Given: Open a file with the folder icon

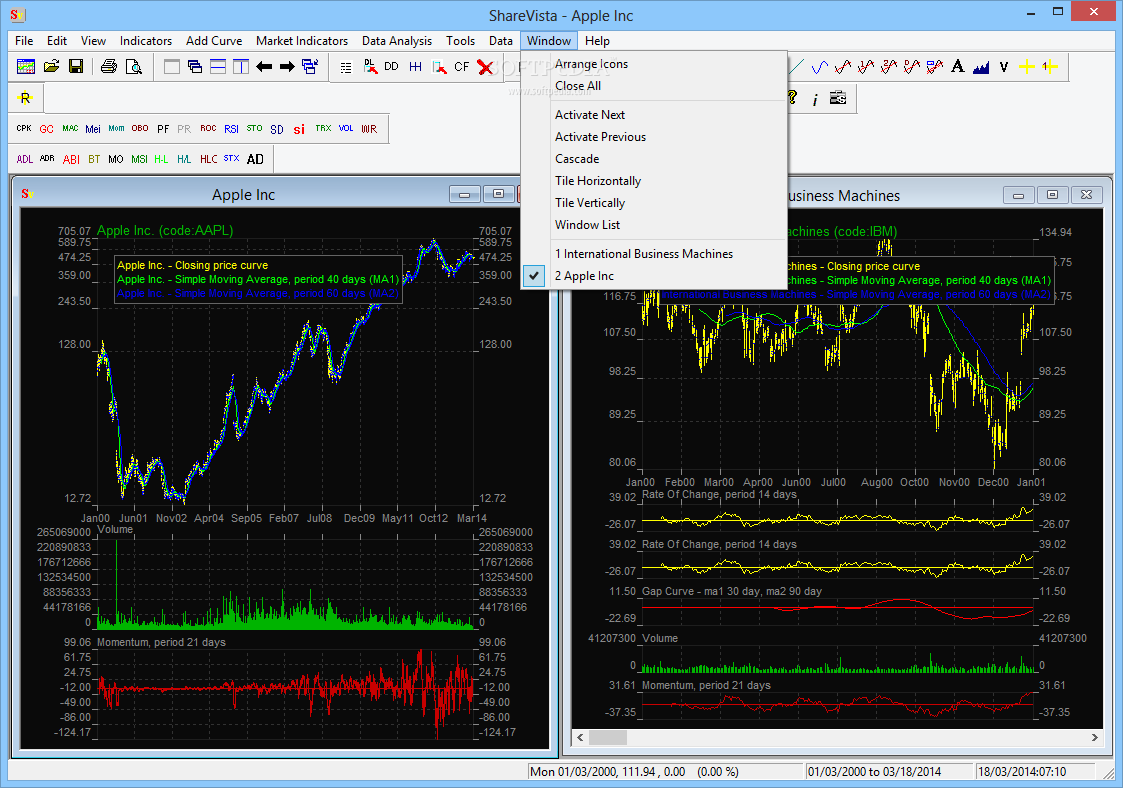Looking at the screenshot, I should [51, 67].
